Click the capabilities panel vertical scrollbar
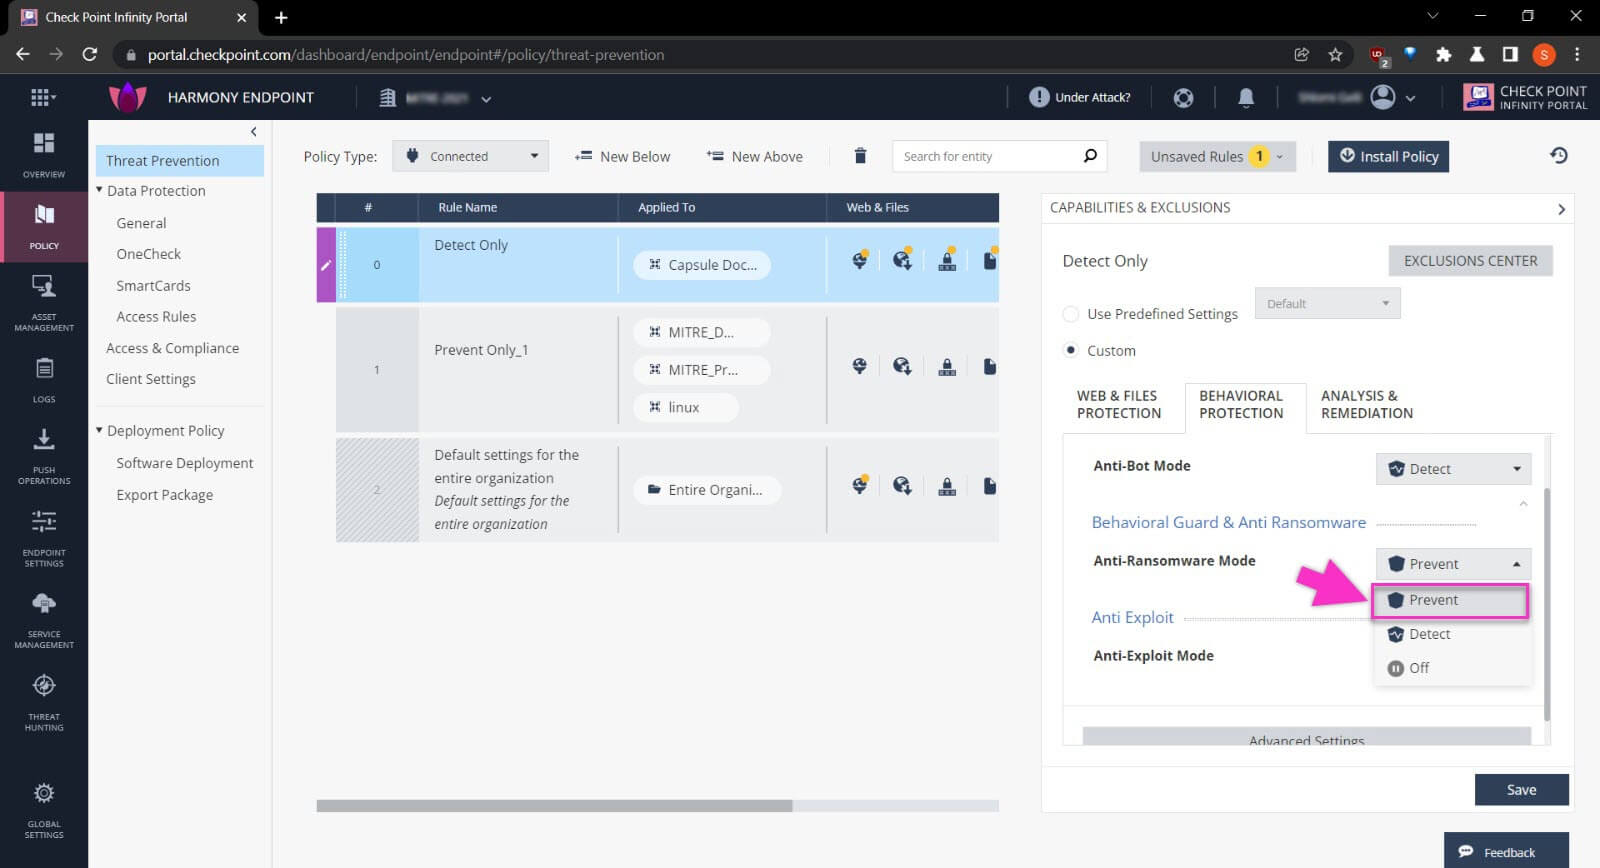Image resolution: width=1600 pixels, height=868 pixels. click(x=1547, y=604)
